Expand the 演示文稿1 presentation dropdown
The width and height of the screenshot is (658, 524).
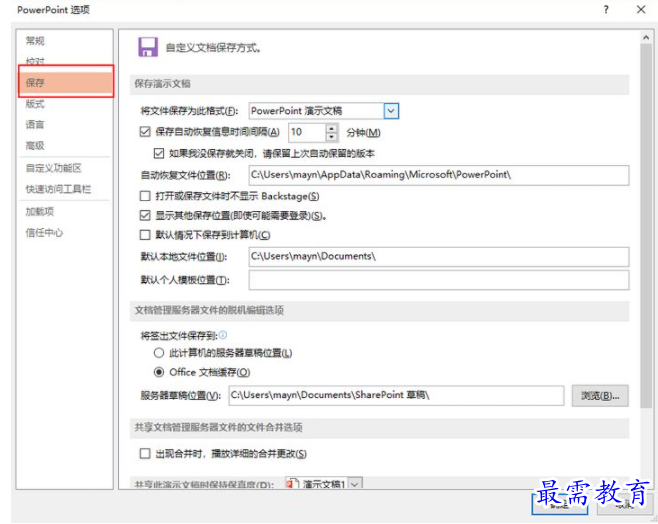click(x=355, y=484)
